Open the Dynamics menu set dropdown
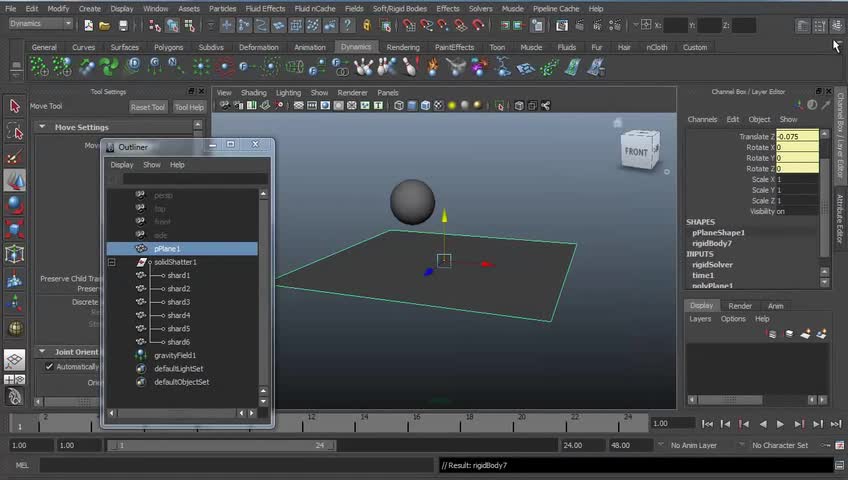The width and height of the screenshot is (848, 480). tap(41, 23)
